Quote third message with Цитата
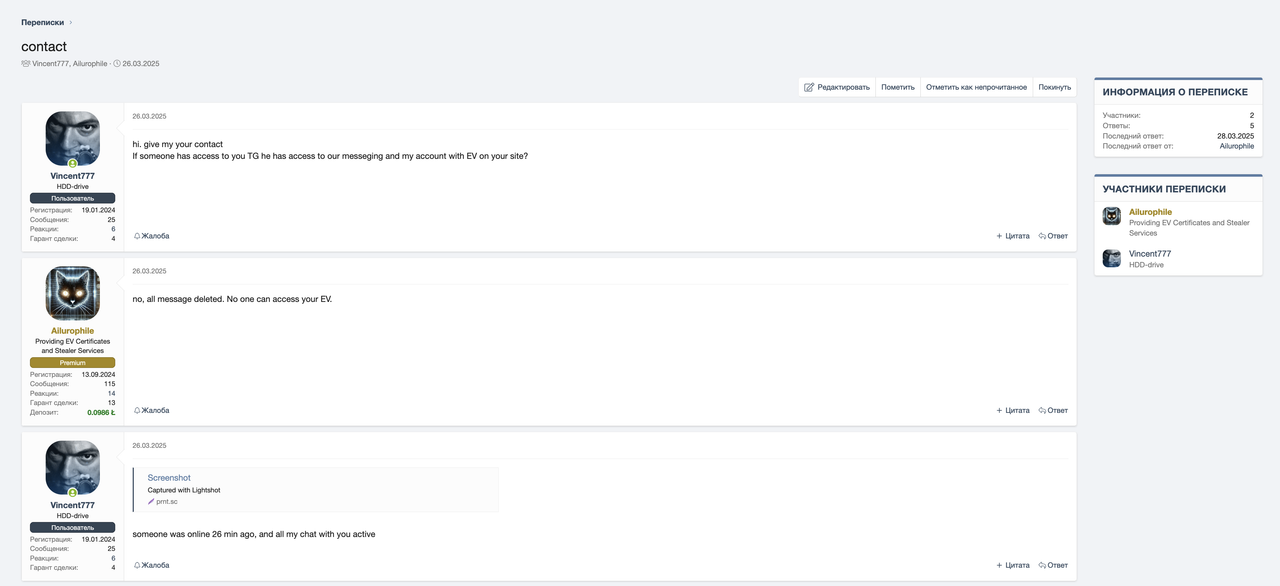The width and height of the screenshot is (1280, 586). pyautogui.click(x=1013, y=565)
